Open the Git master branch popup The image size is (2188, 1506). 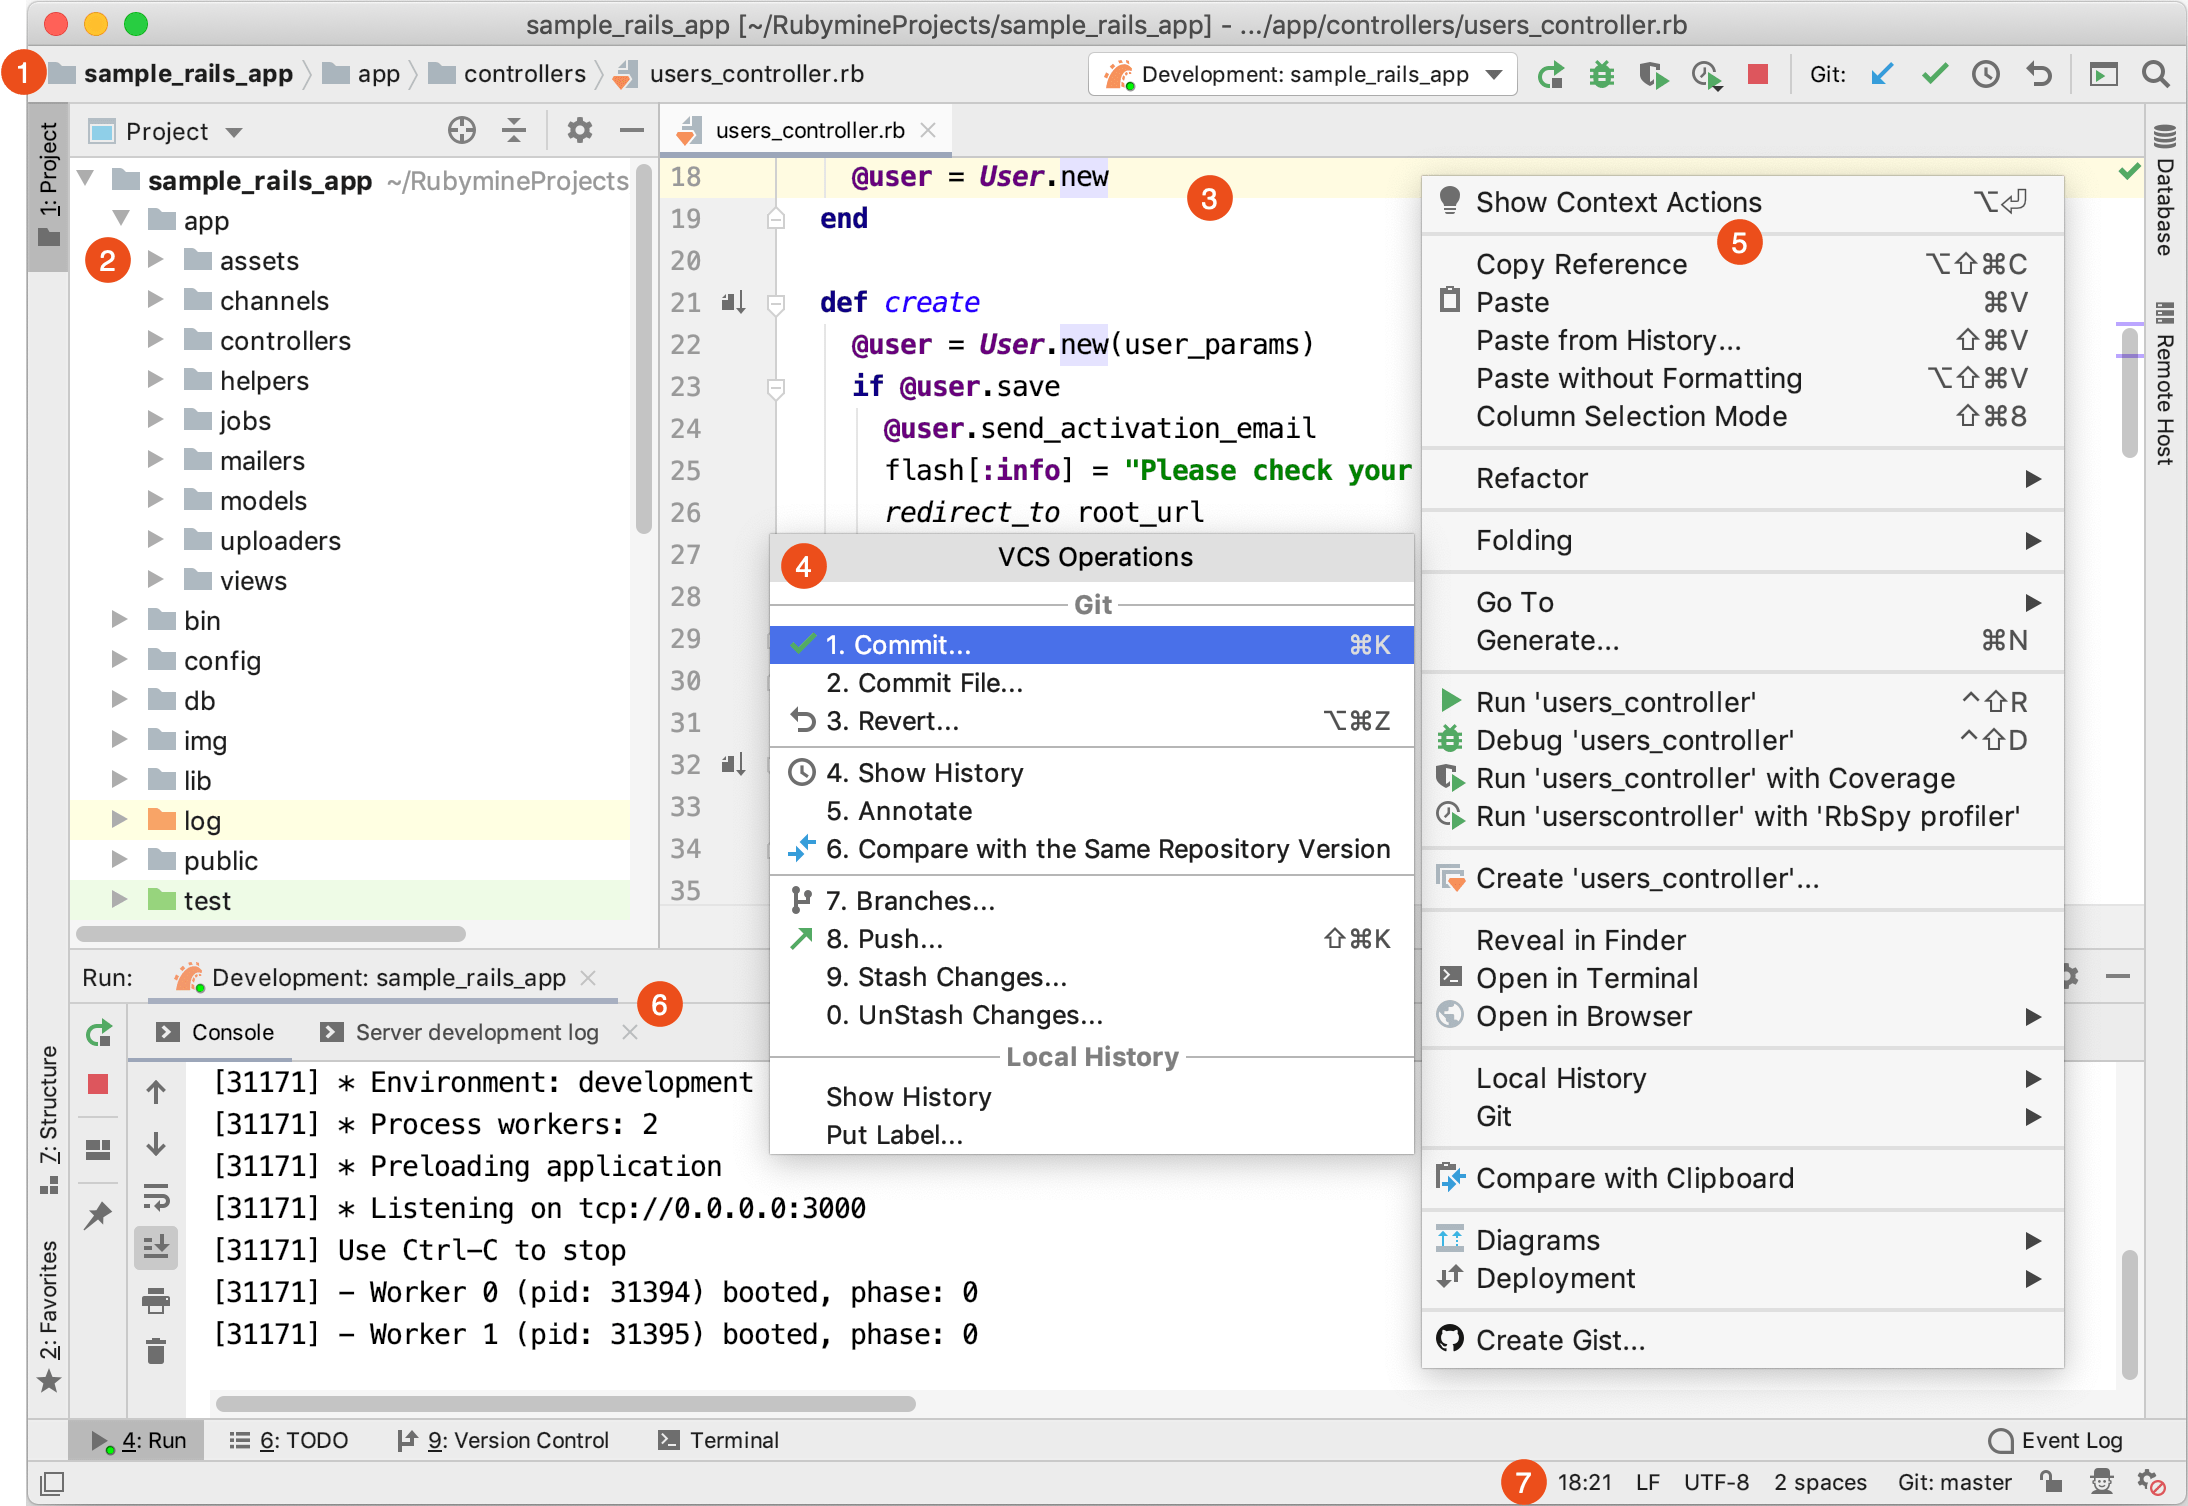[x=1954, y=1482]
